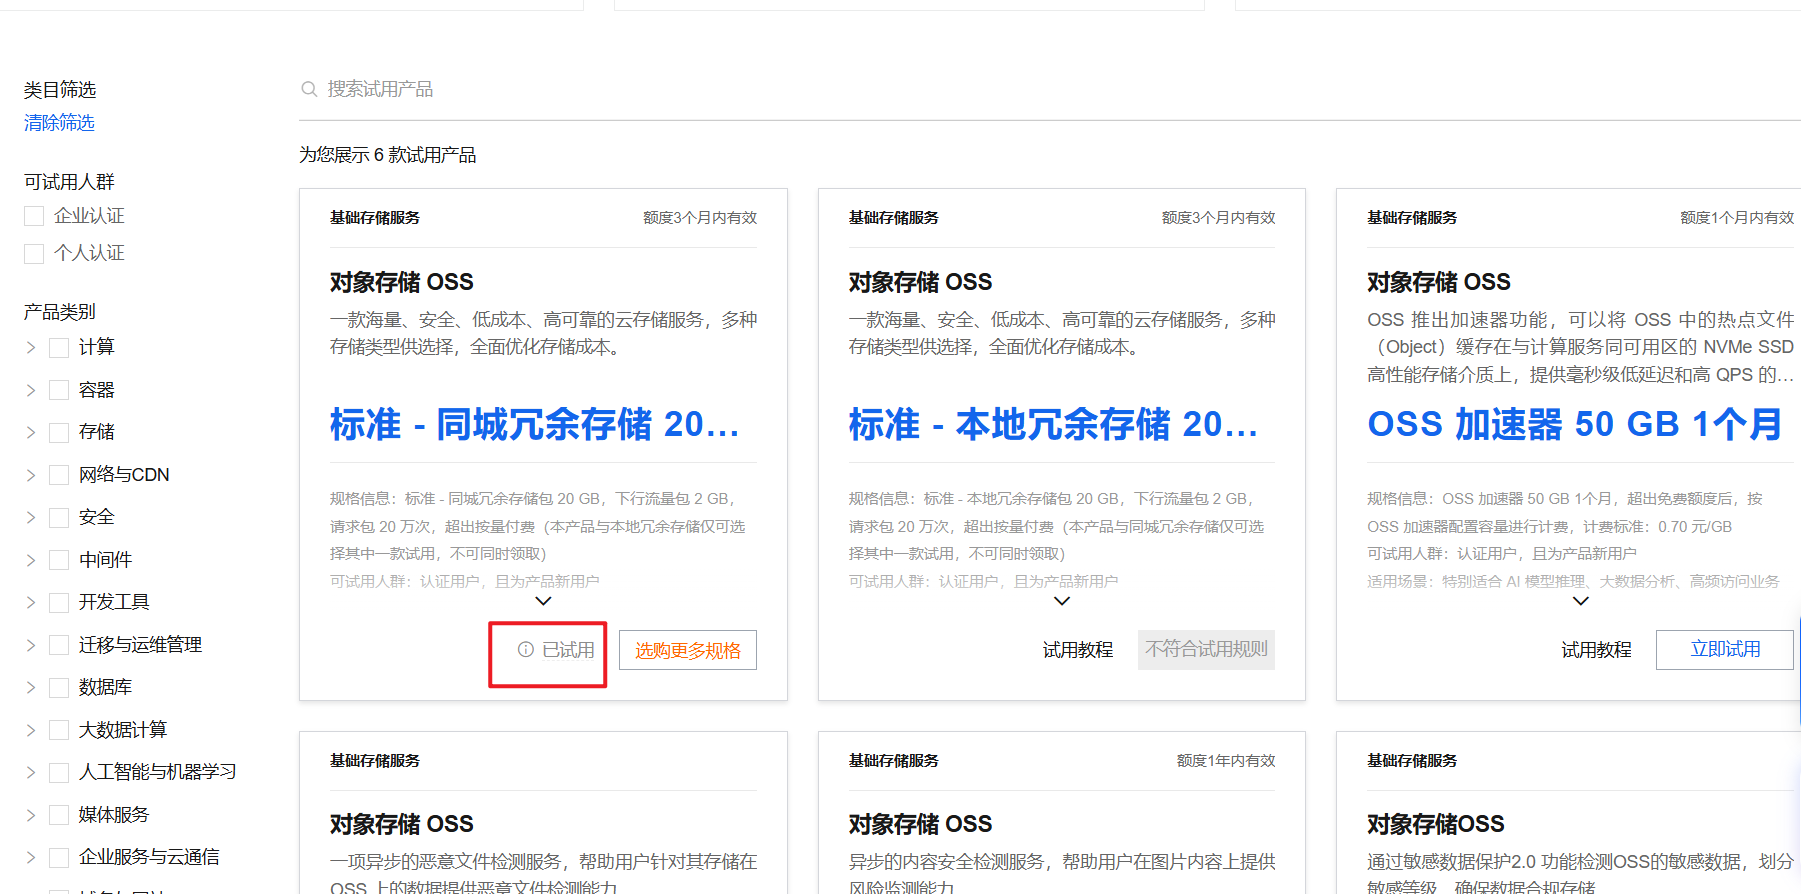Click the 对象存储OSS title for 敏感数据保护
Viewport: 1801px width, 894px height.
[1436, 824]
